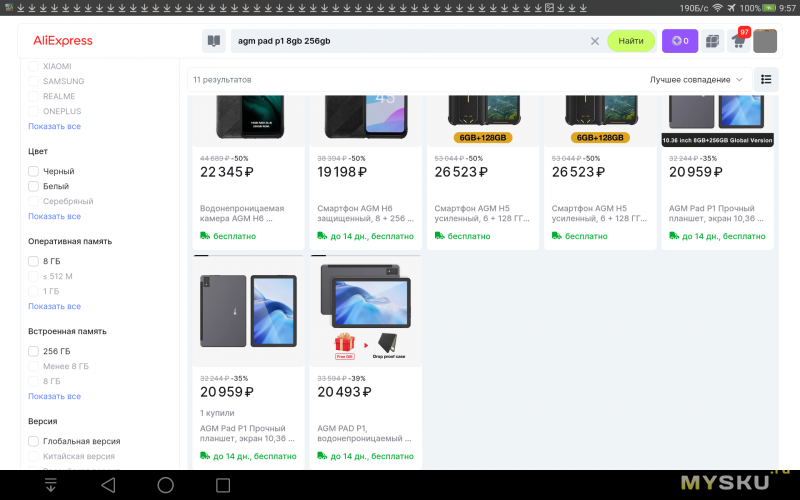Image resolution: width=800 pixels, height=500 pixels.
Task: Expand storage options Показать все under 8 ГБ
Action: (x=55, y=396)
